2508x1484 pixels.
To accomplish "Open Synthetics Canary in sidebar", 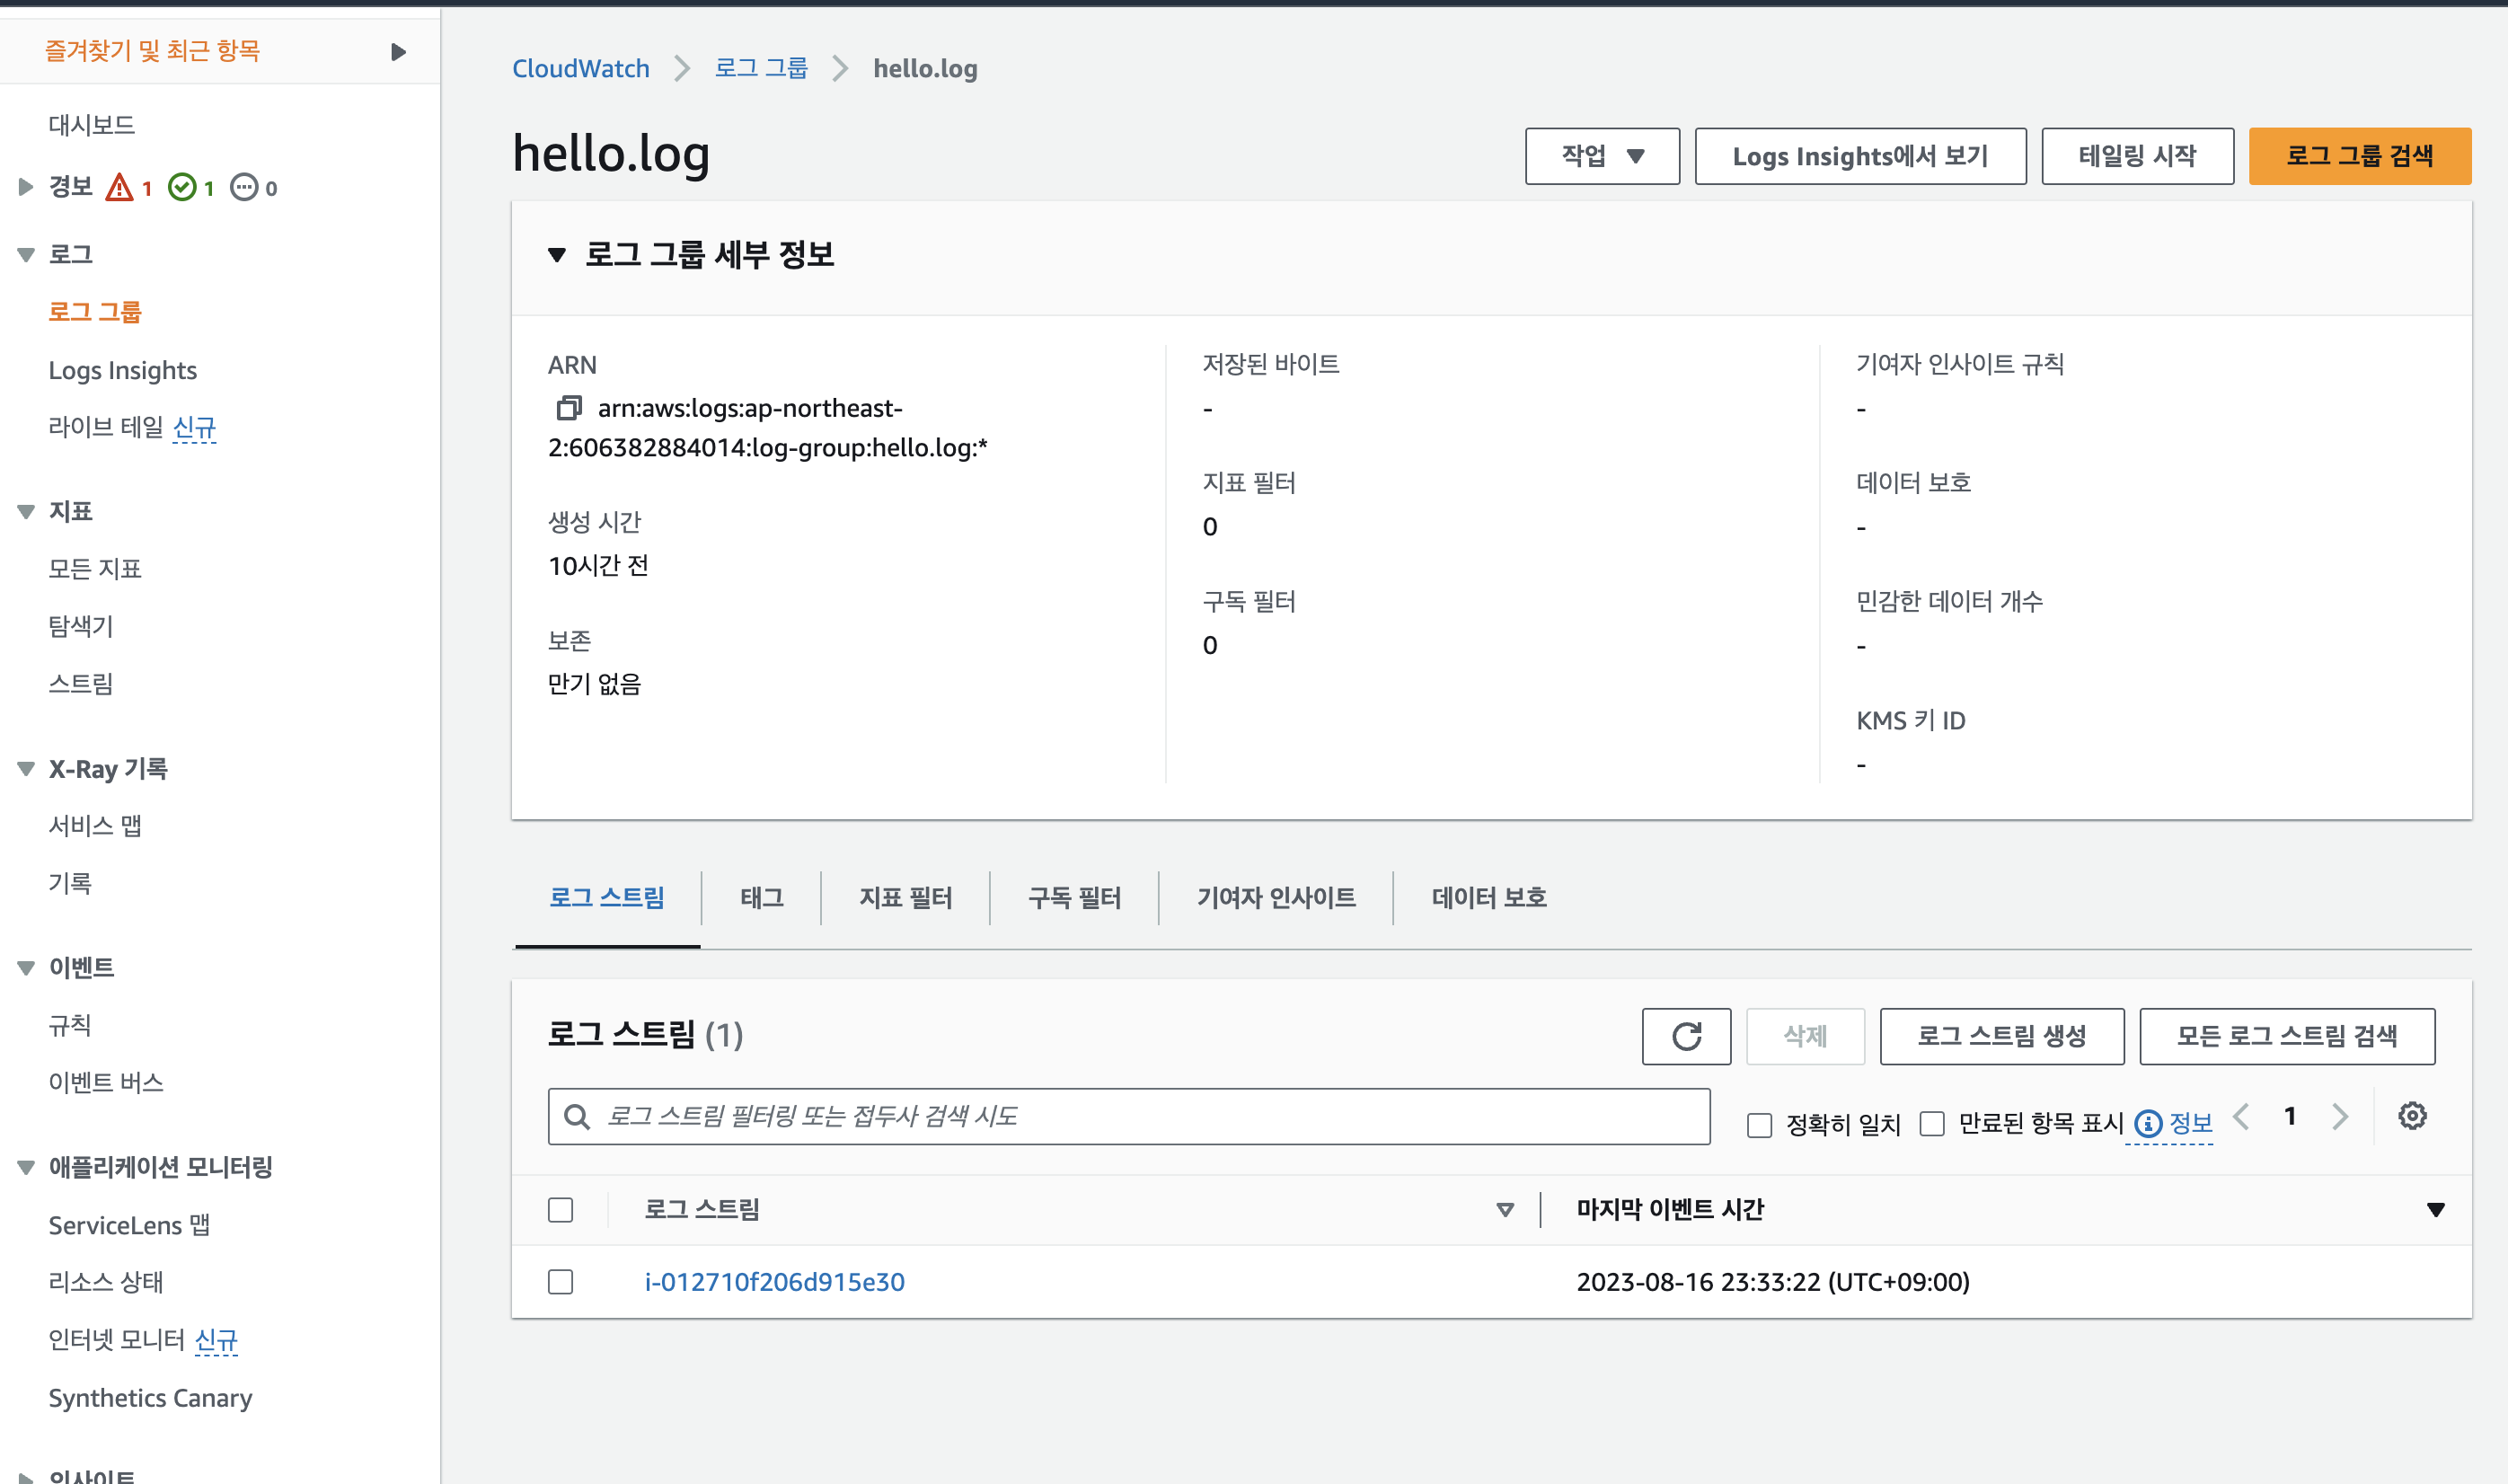I will 150,1398.
